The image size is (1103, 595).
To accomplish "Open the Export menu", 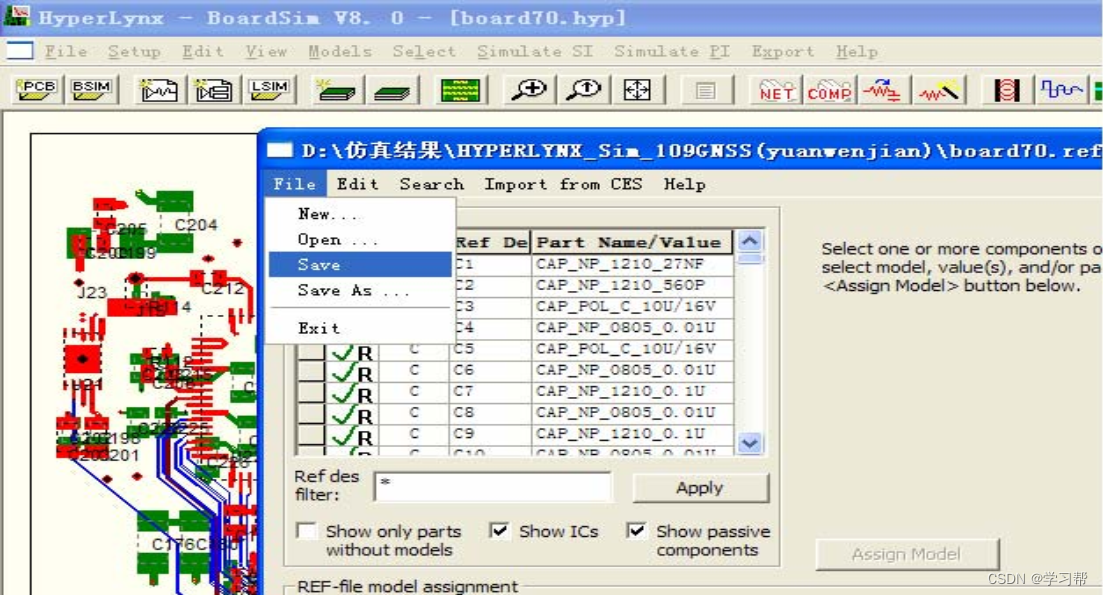I will pos(783,51).
